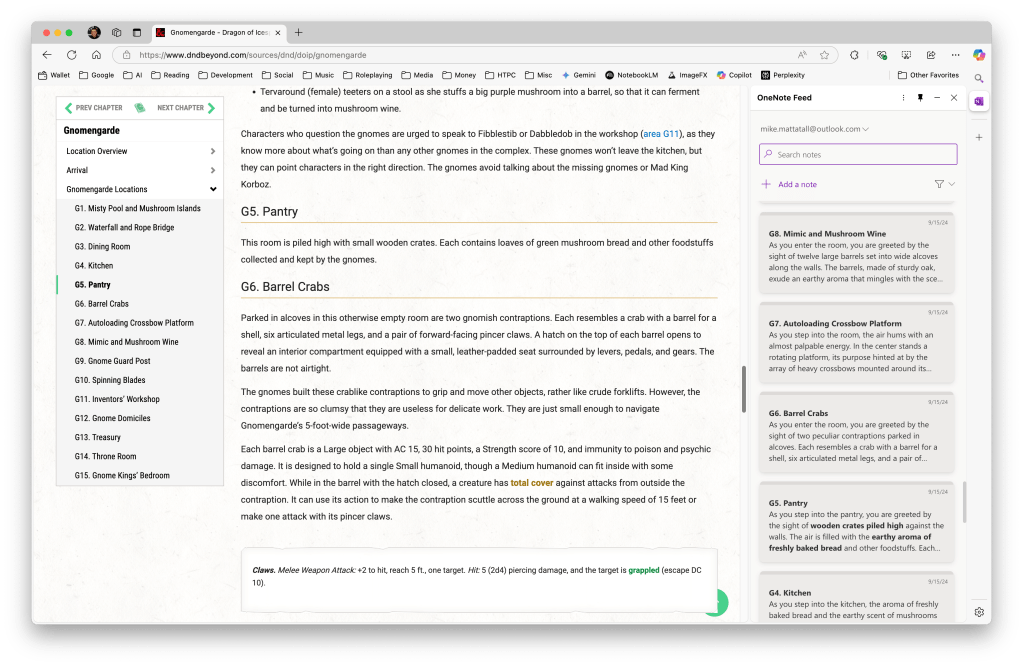Click Add a note button
This screenshot has height=666, width=1023.
coord(790,184)
